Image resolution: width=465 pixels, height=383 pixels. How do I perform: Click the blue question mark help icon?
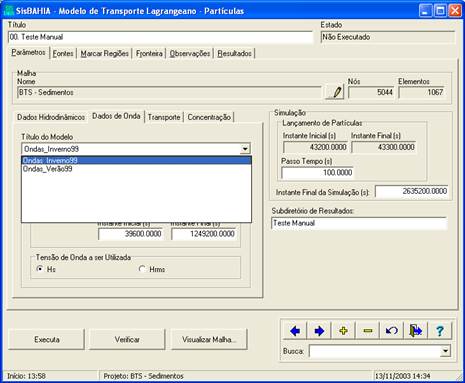tap(440, 331)
